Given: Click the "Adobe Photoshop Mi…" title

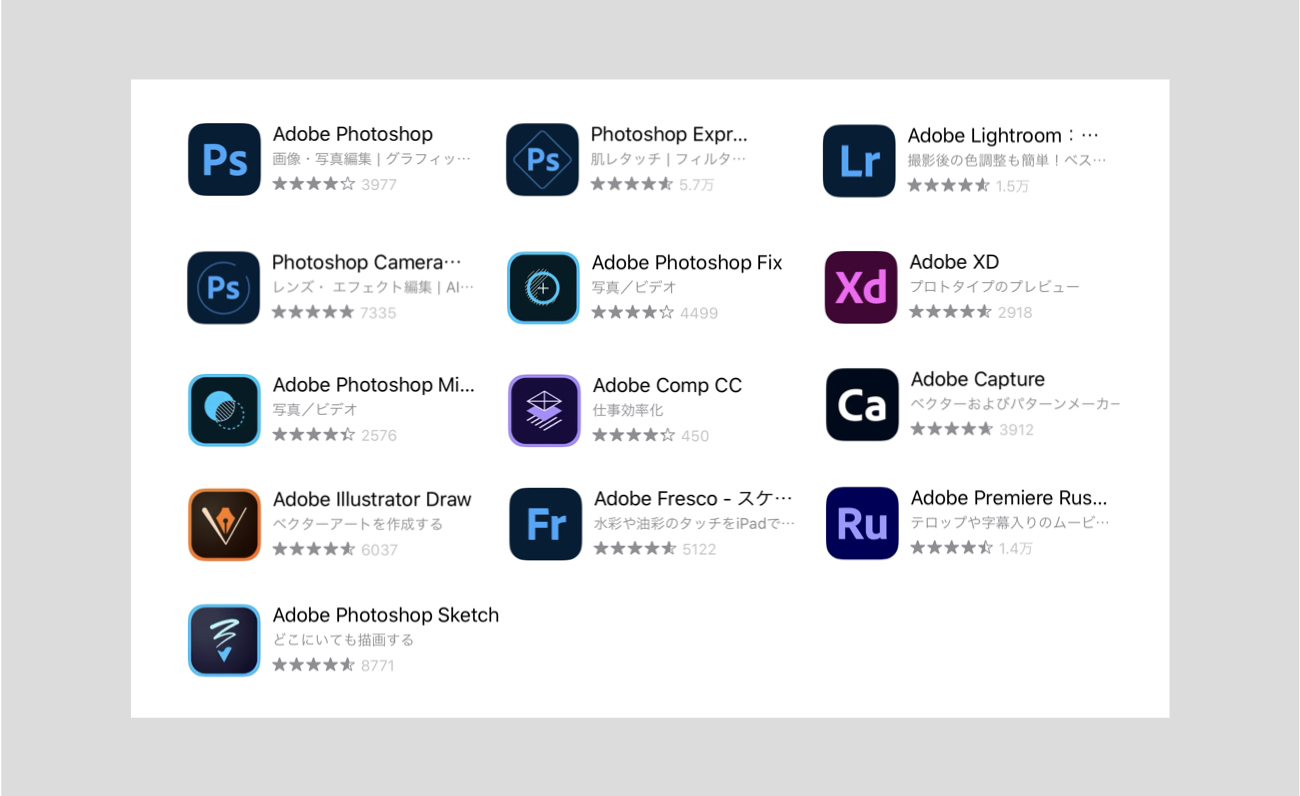Looking at the screenshot, I should coord(374,385).
